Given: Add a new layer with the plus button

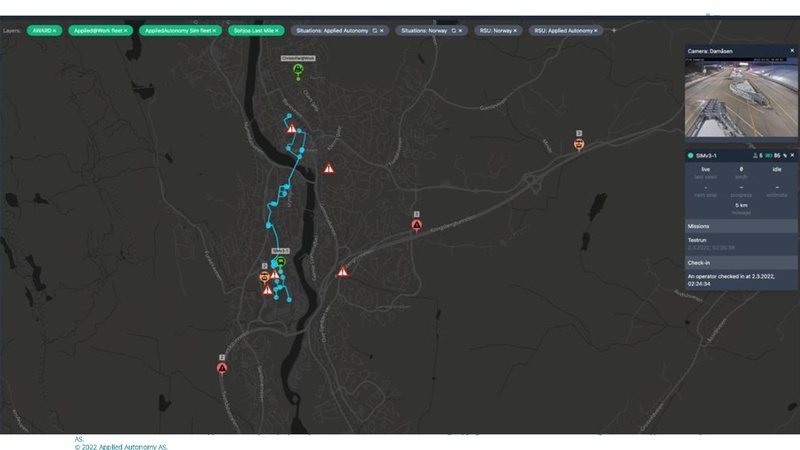Looking at the screenshot, I should coord(614,30).
